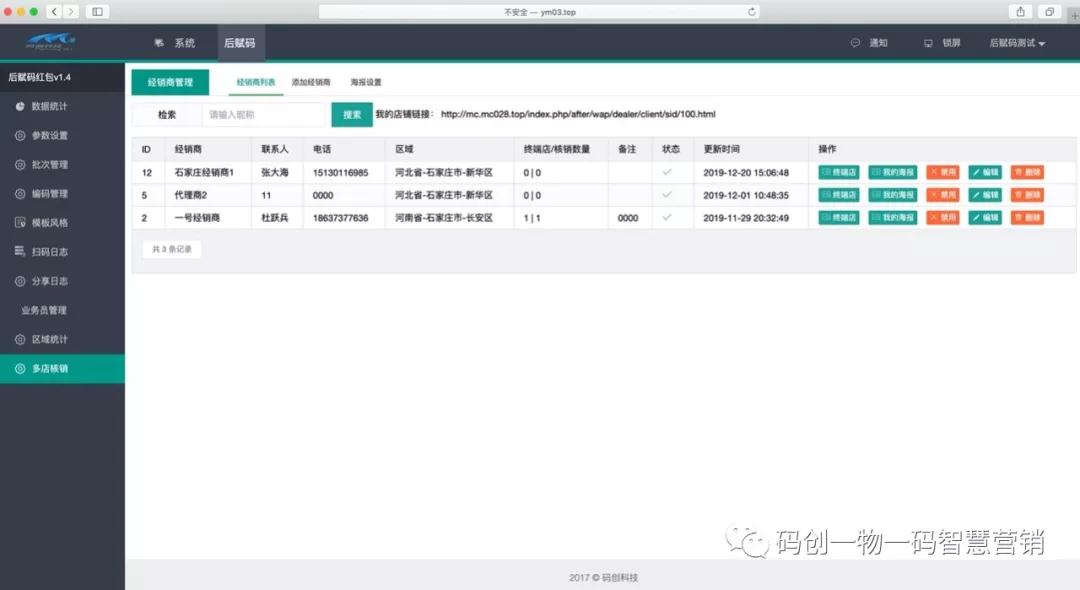
Task: Click the Safari reload button
Action: coord(751,12)
